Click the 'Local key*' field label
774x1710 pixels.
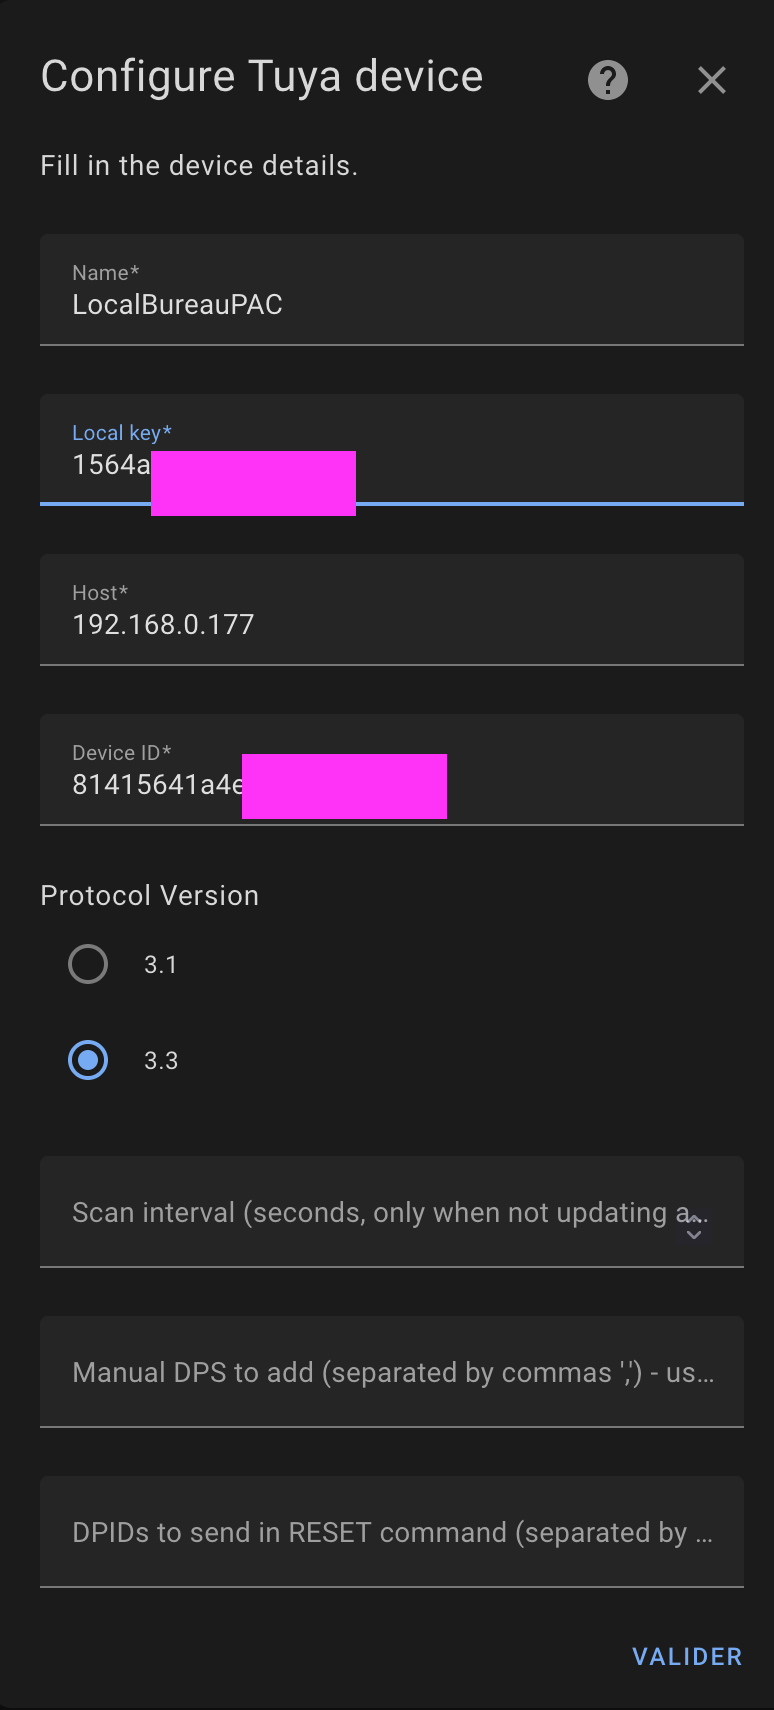(x=121, y=433)
